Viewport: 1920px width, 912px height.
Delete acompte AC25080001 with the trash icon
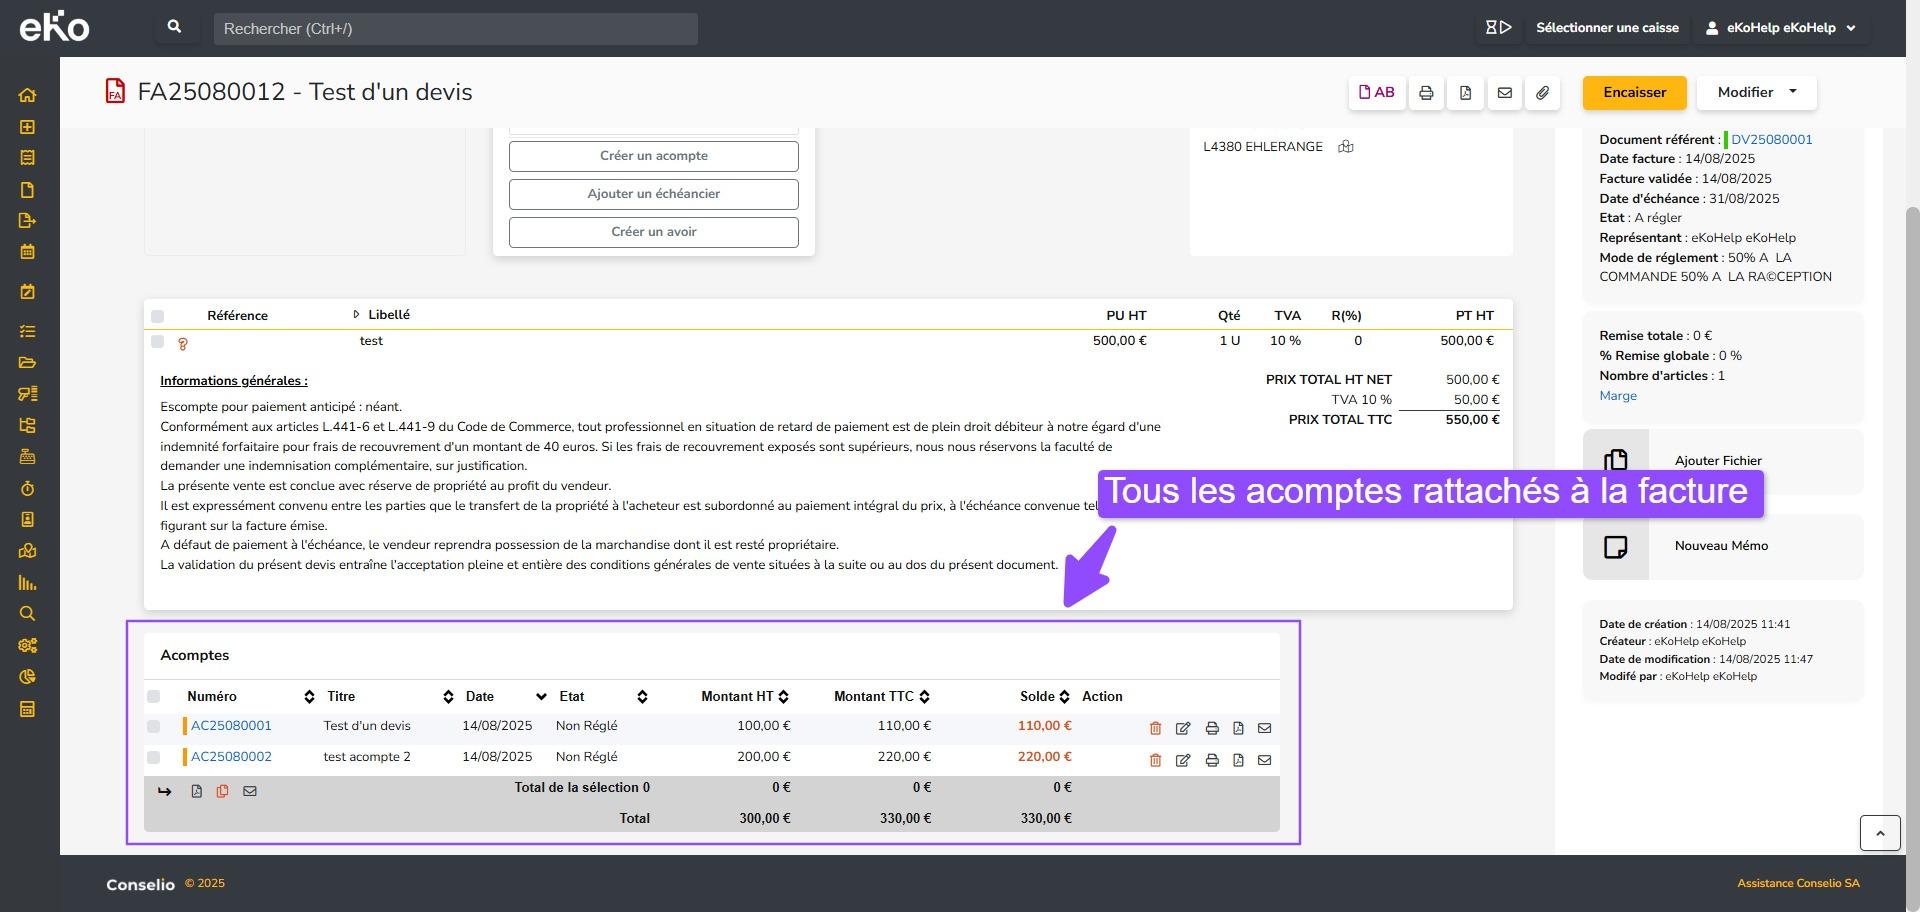click(1155, 728)
